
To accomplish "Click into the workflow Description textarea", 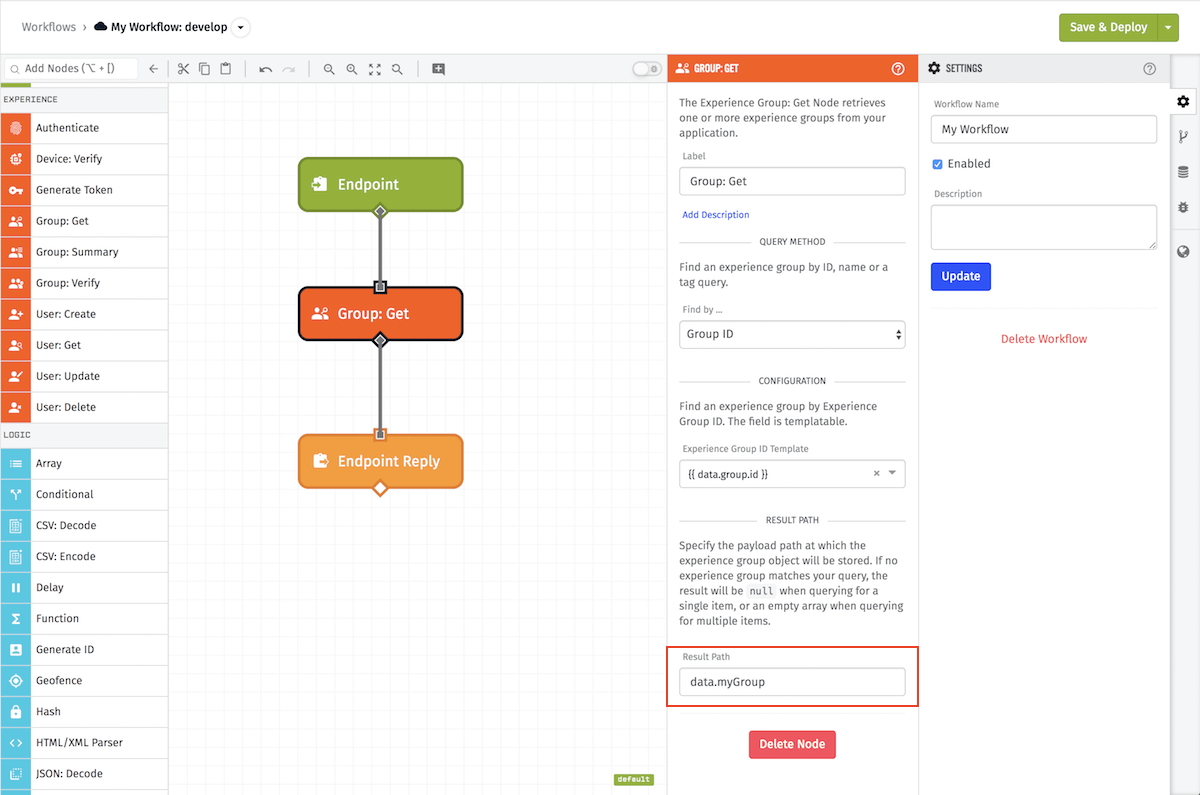I will click(x=1044, y=227).
